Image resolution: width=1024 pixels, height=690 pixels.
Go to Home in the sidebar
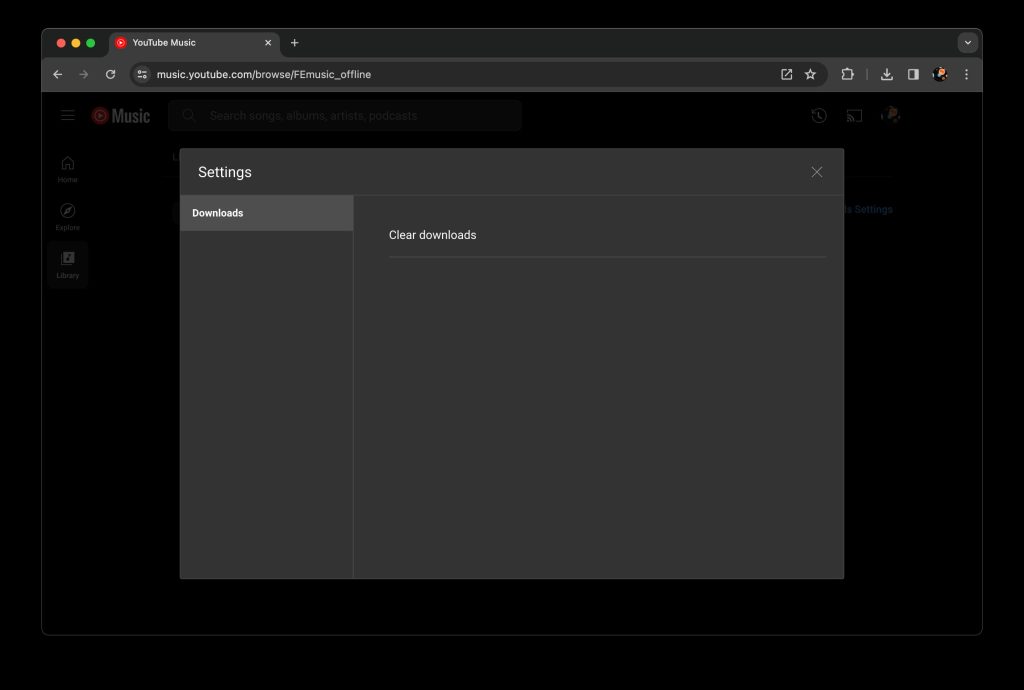click(x=67, y=169)
